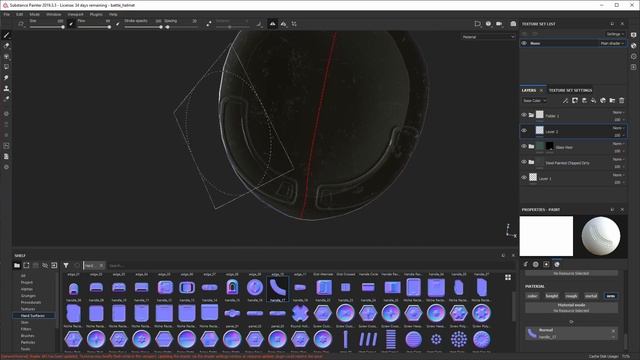Select the Paint brush tool
Screen dimensions: 640x360
(x=6, y=36)
